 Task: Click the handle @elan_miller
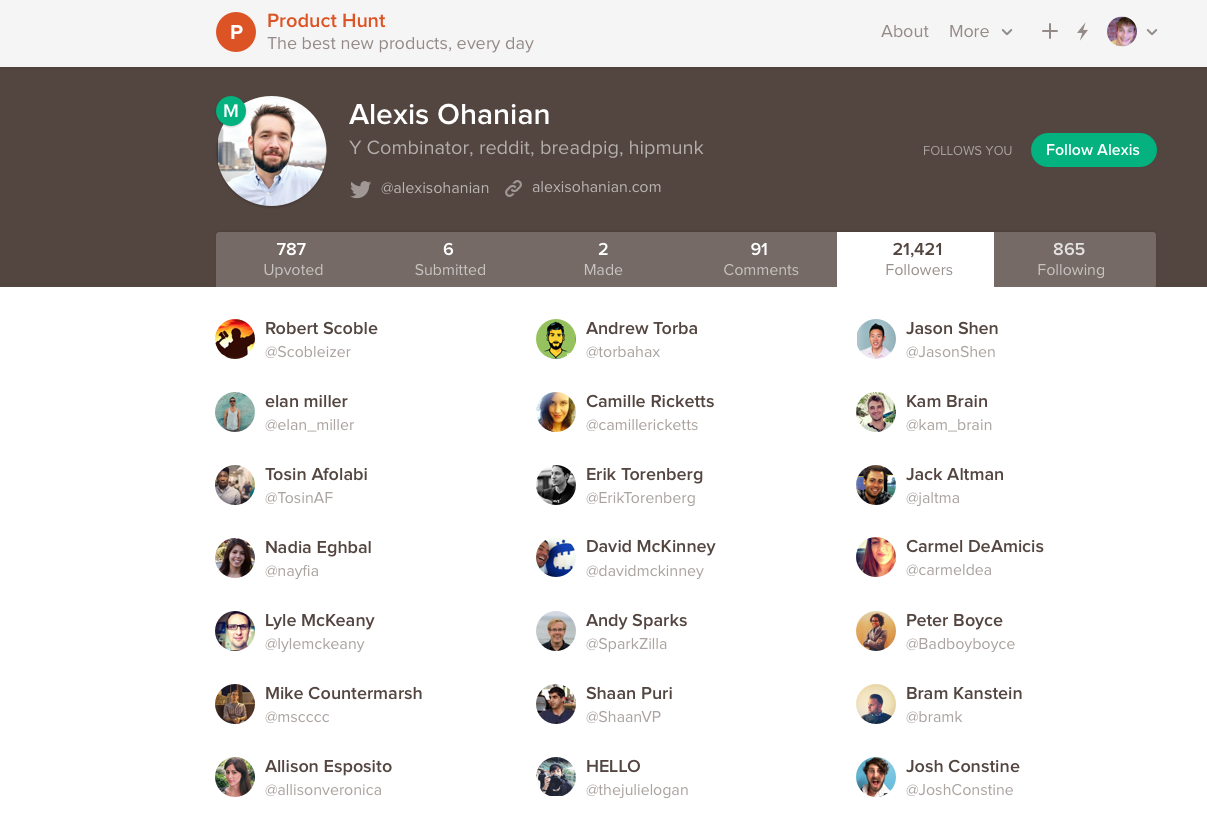tap(310, 425)
